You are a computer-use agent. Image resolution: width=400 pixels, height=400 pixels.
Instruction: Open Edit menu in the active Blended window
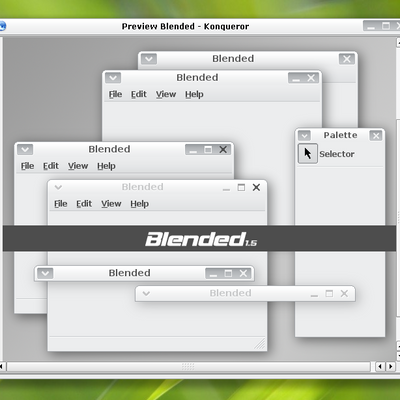(84, 204)
